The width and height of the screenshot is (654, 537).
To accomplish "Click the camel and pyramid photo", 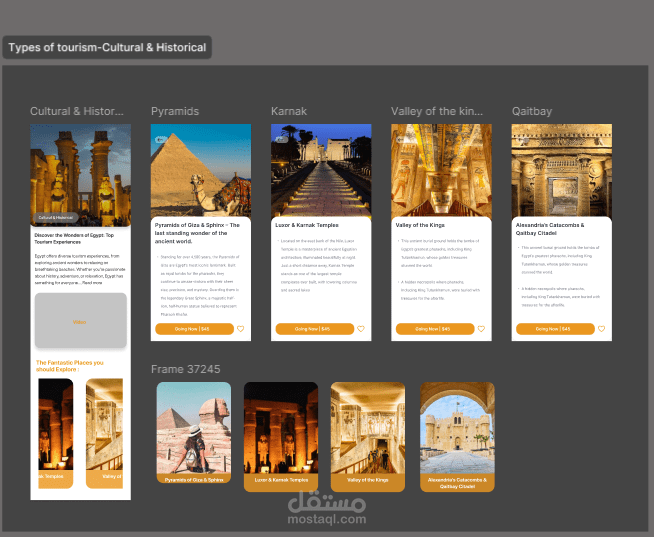I will 201,170.
